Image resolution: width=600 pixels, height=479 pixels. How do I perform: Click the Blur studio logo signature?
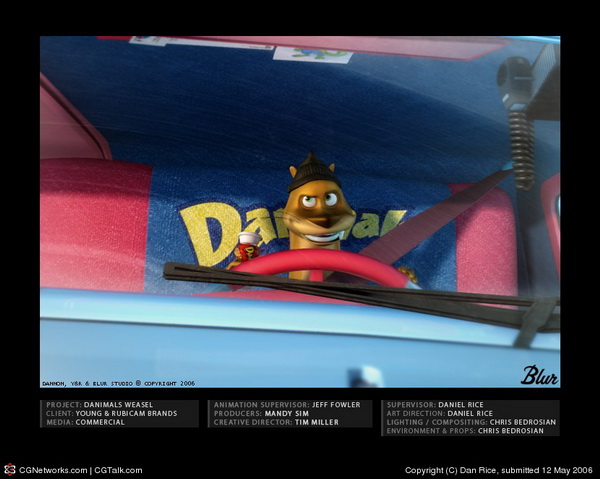(540, 375)
